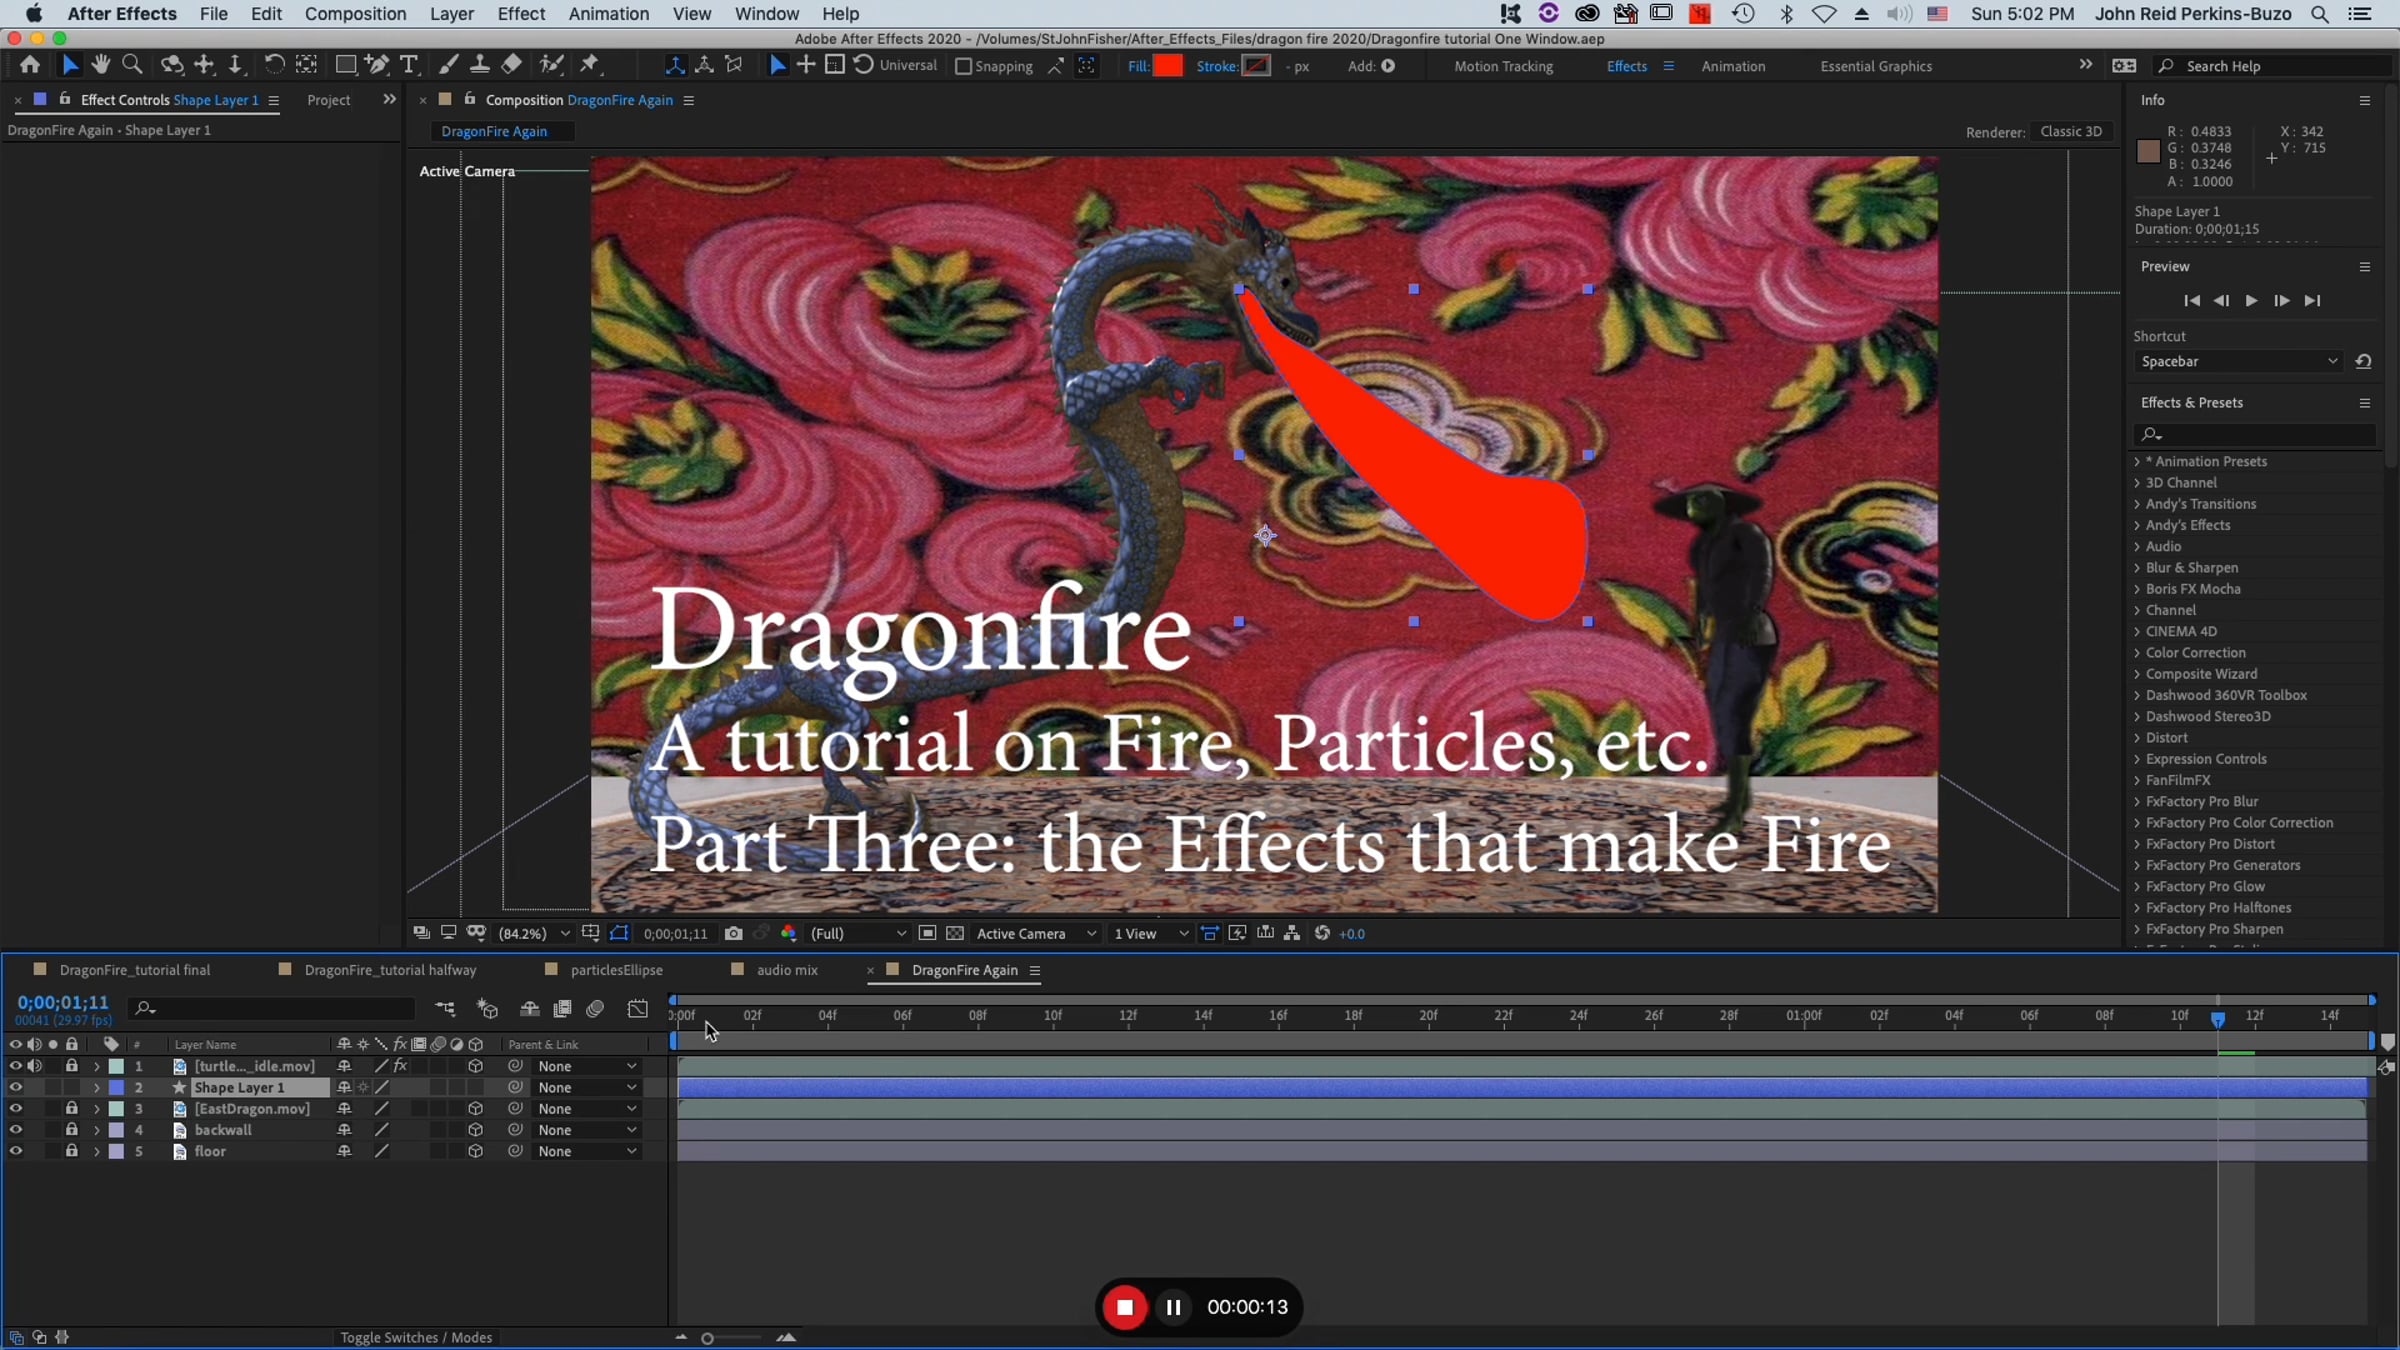Hide the backwall layer
Viewport: 2400px width, 1350px height.
(x=15, y=1130)
